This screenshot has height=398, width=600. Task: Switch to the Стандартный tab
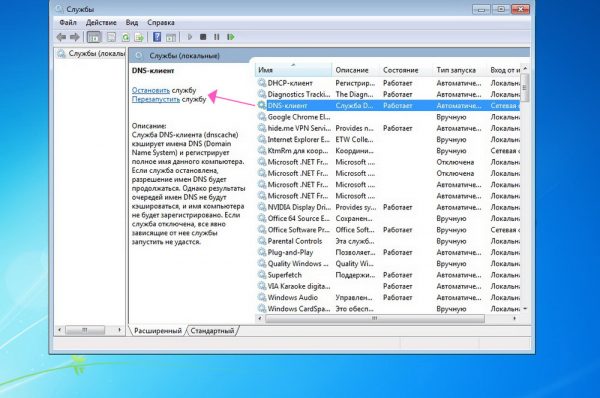click(x=212, y=331)
